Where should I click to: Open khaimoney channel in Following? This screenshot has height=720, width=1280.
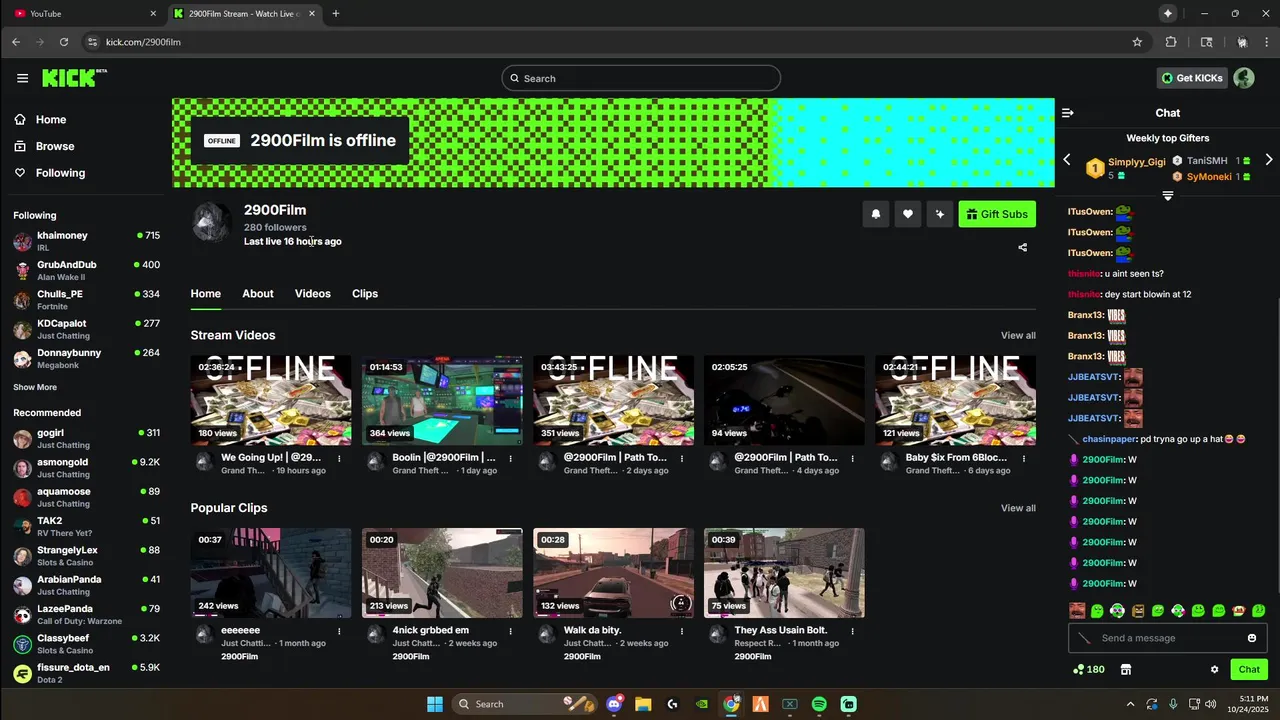[86, 241]
